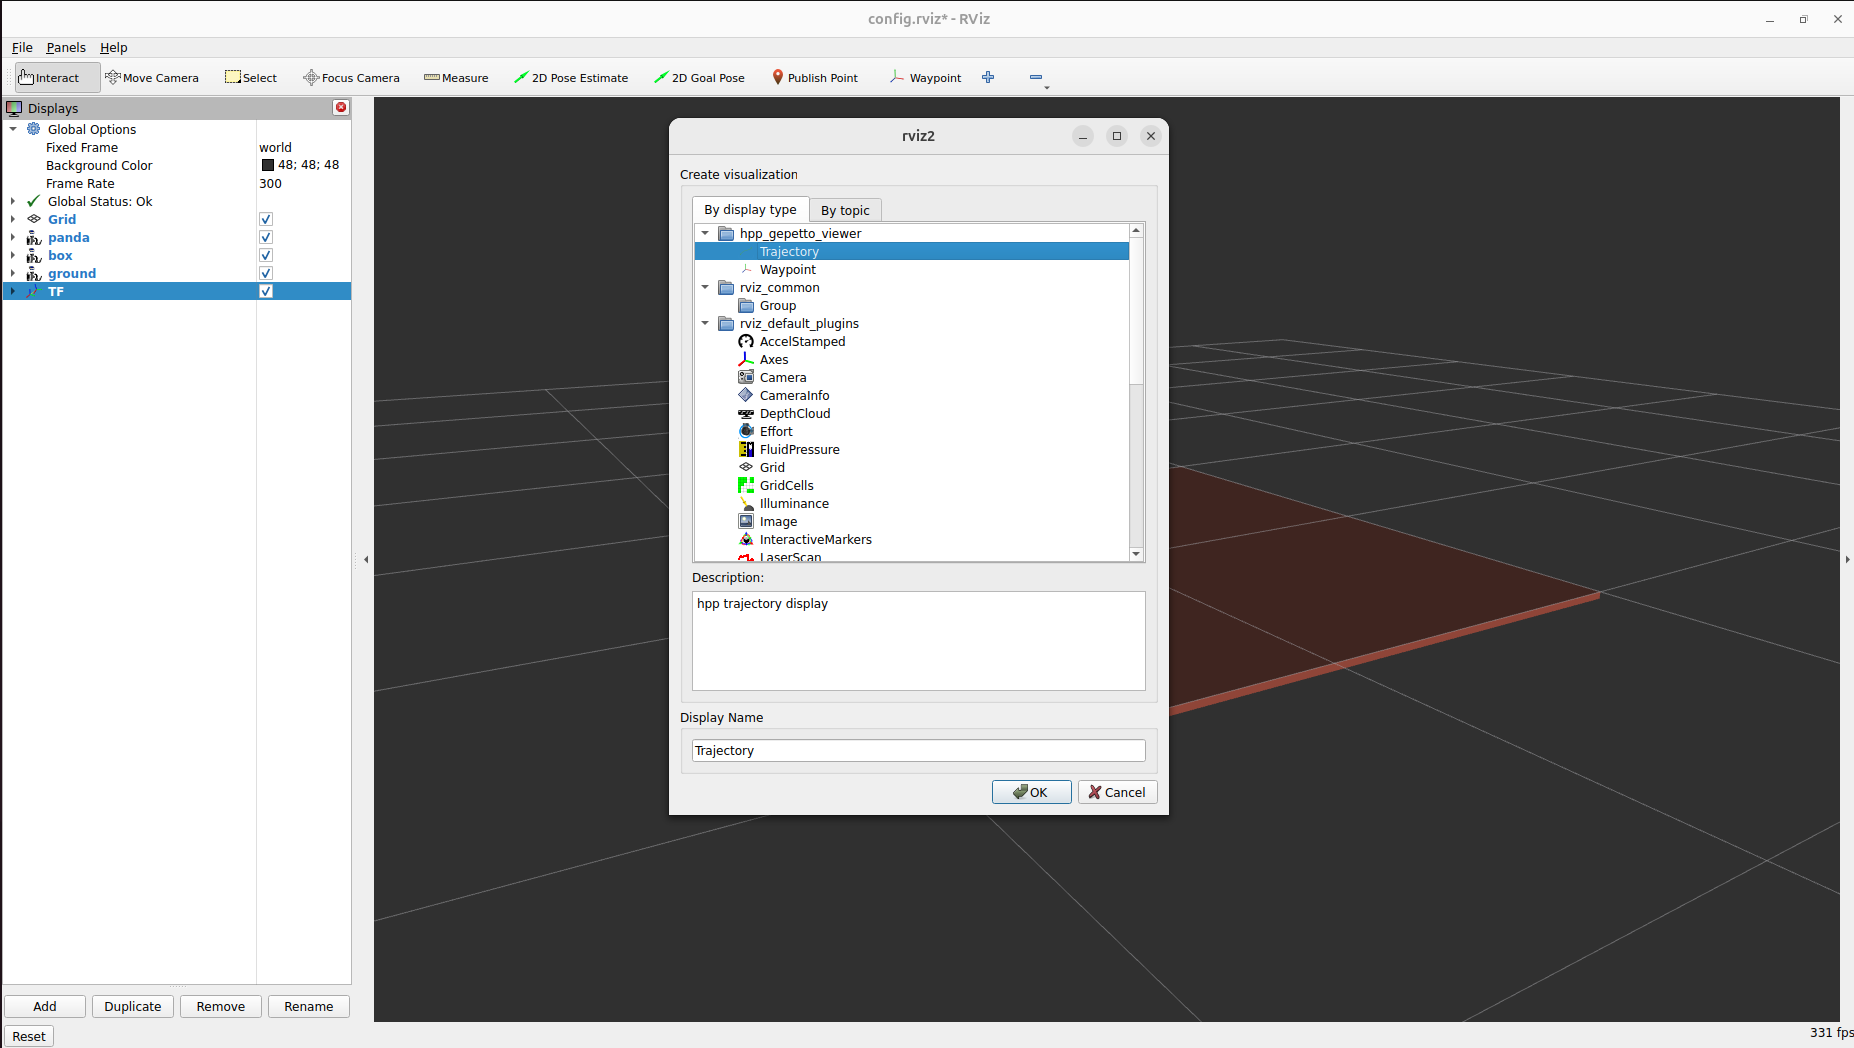The height and width of the screenshot is (1048, 1854).
Task: Pick the FluidPressure display type
Action: coord(799,450)
